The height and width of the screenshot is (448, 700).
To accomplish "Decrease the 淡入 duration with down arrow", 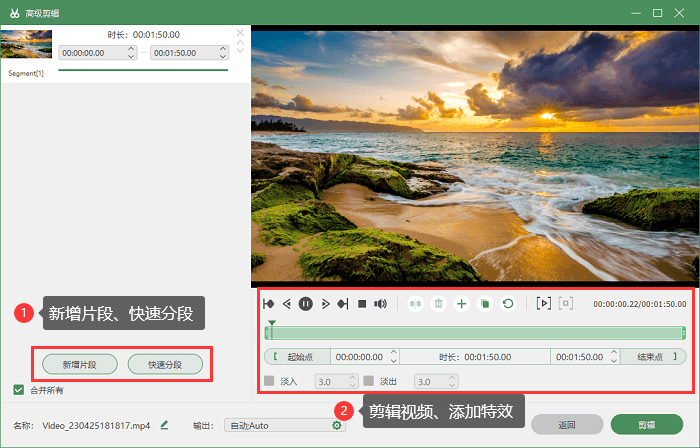I will point(353,385).
